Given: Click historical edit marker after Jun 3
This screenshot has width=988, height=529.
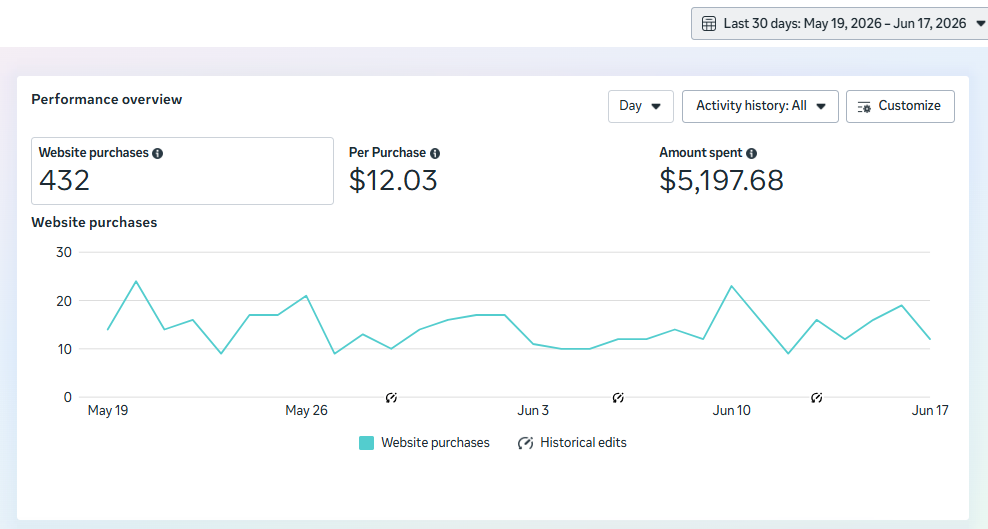Looking at the screenshot, I should coord(618,397).
